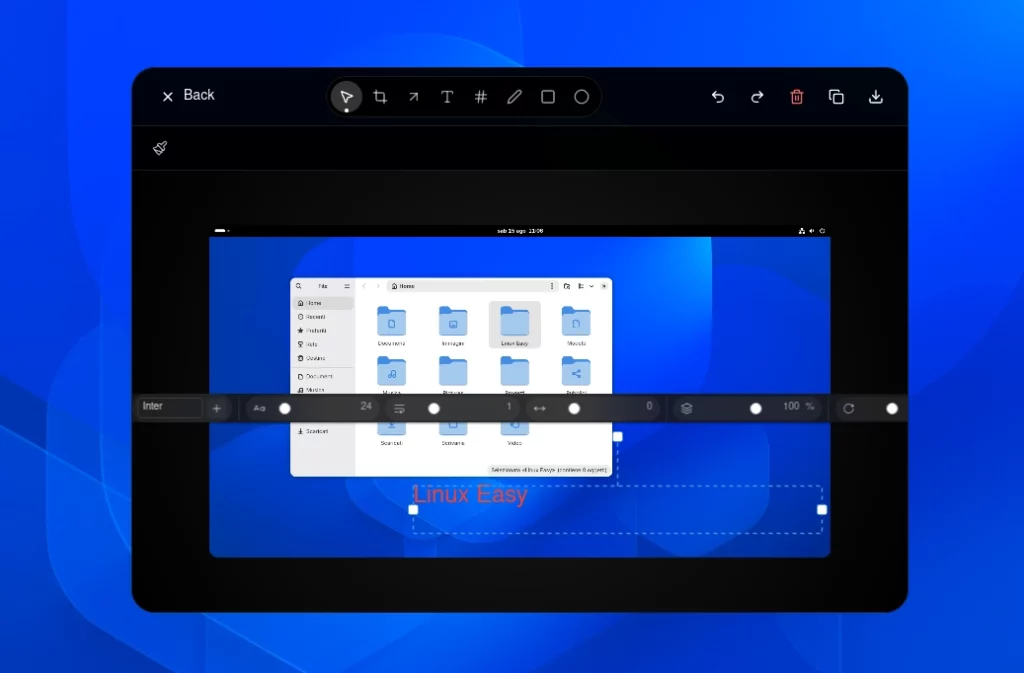Select the red Linux Easy text annotation
Image resolution: width=1024 pixels, height=673 pixels.
coord(470,495)
